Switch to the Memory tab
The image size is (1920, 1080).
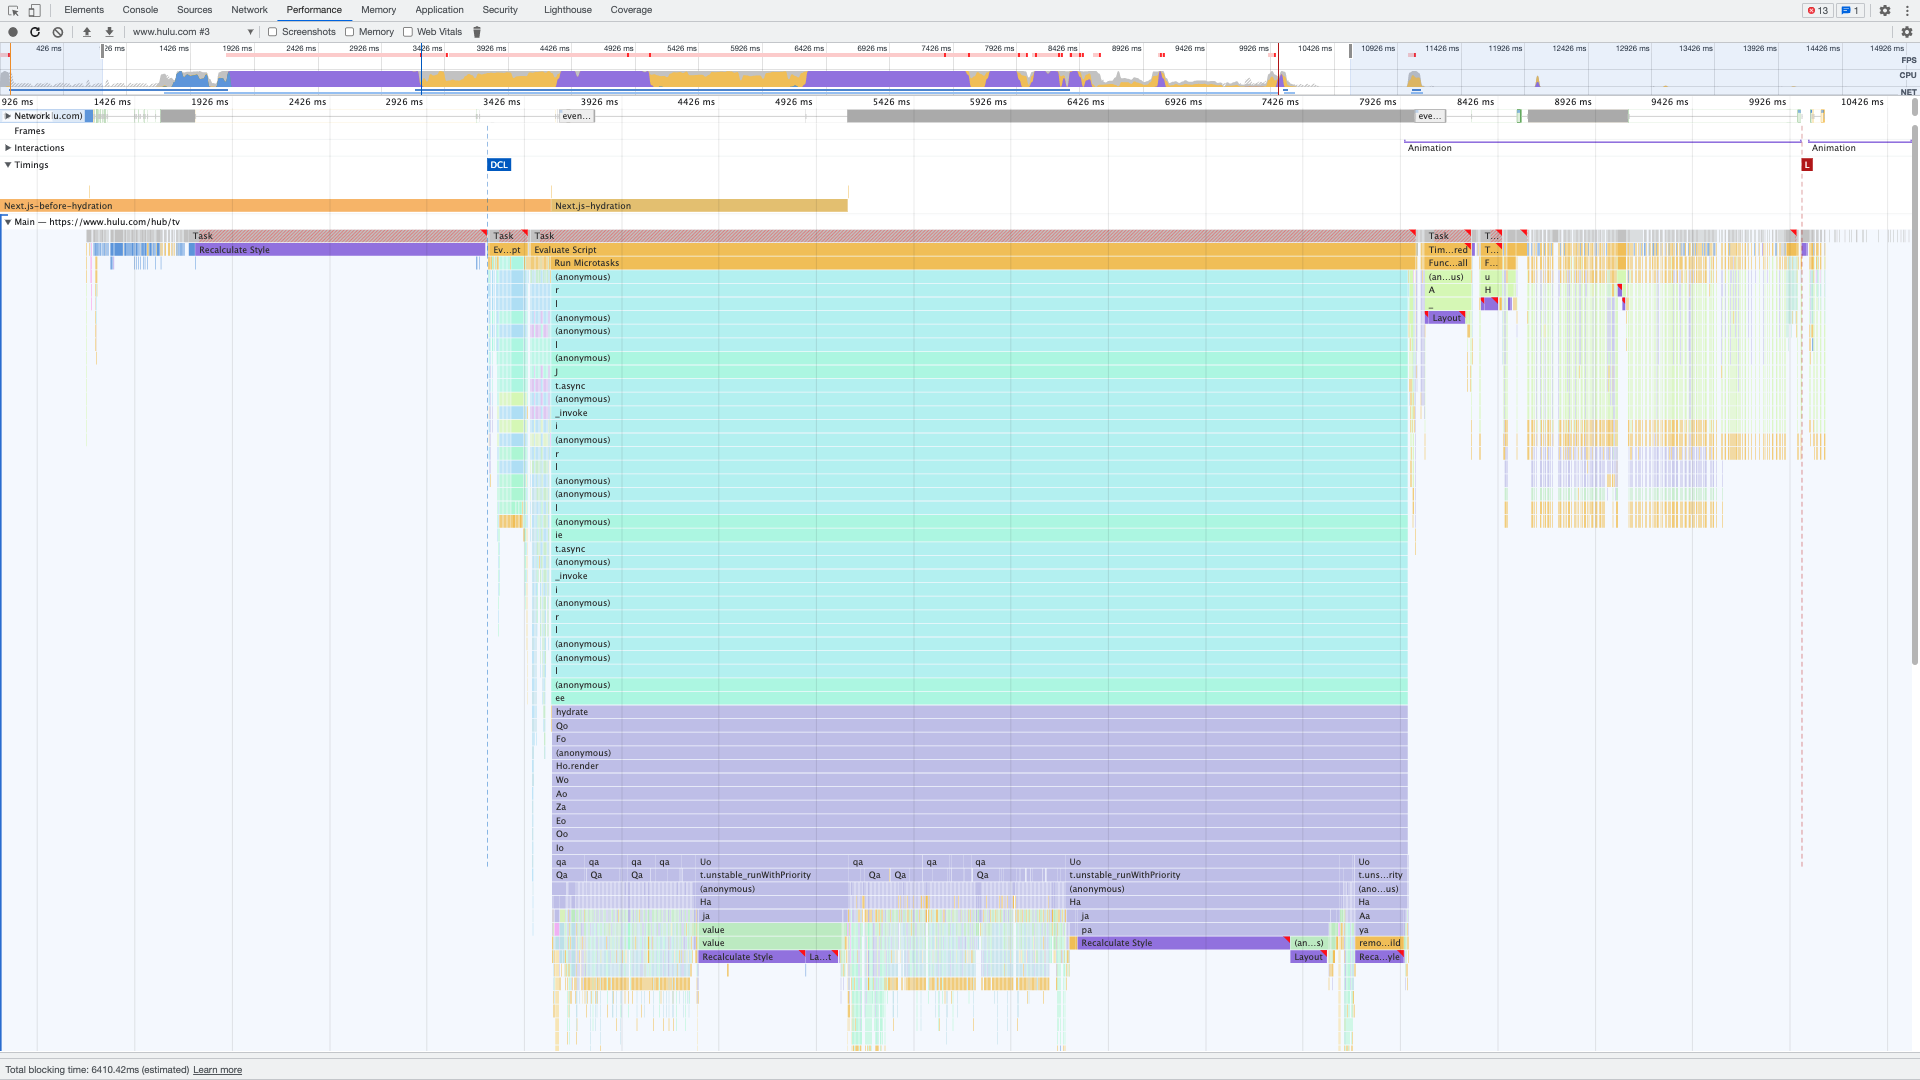point(378,10)
